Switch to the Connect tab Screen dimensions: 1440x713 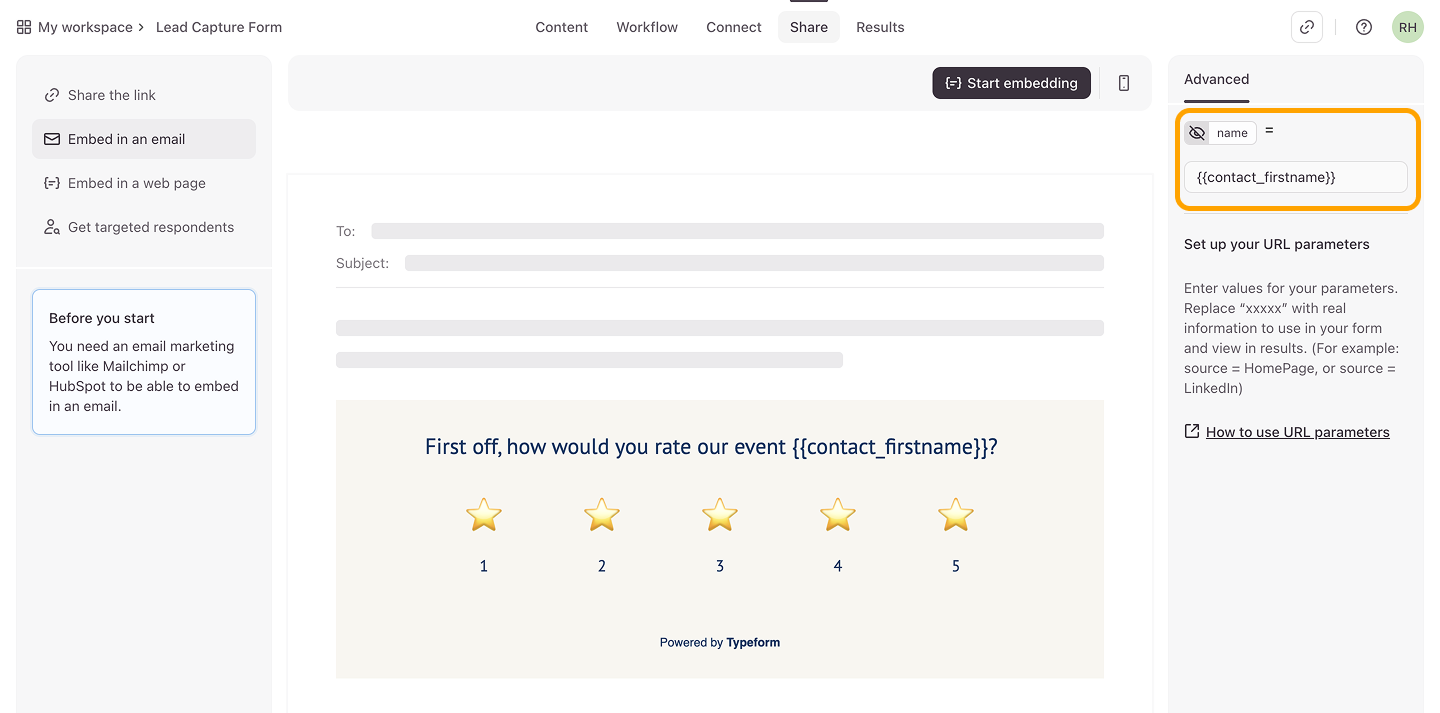tap(734, 27)
